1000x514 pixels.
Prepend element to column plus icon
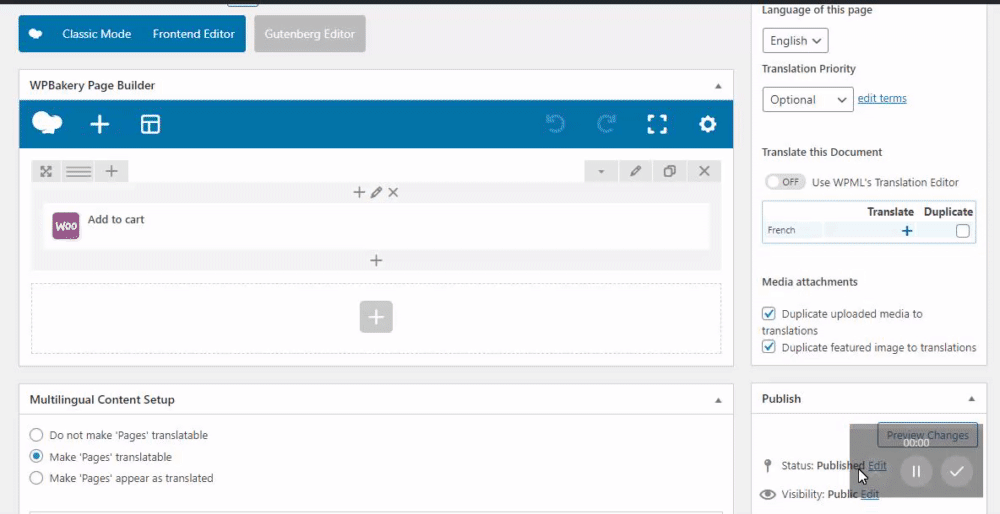click(359, 192)
